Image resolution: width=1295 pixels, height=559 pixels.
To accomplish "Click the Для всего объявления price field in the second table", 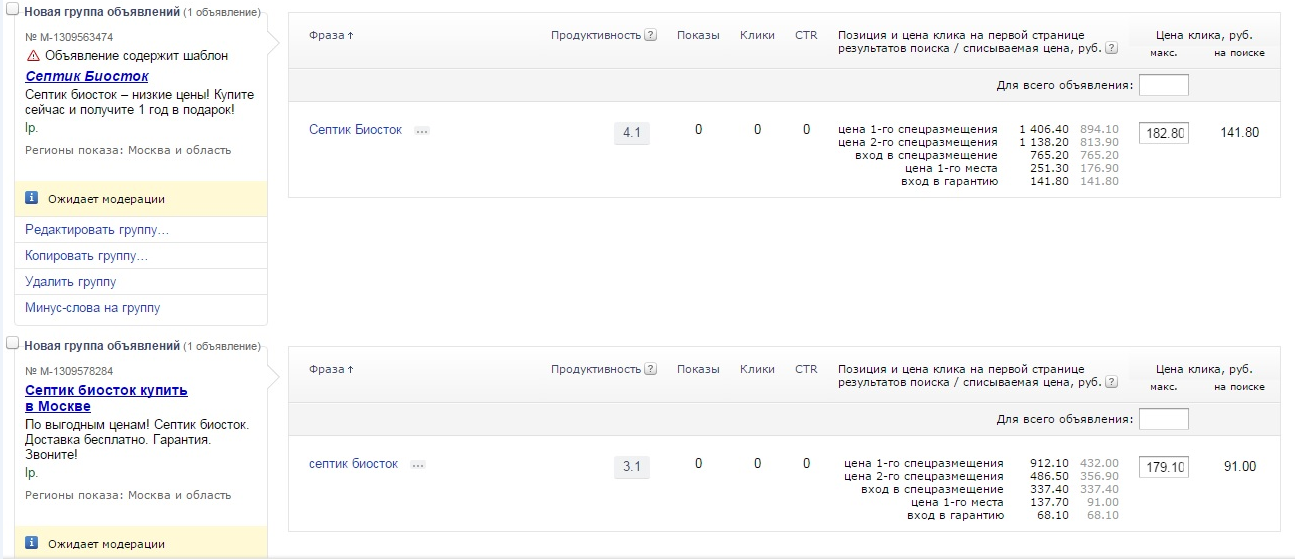I will tap(1164, 419).
